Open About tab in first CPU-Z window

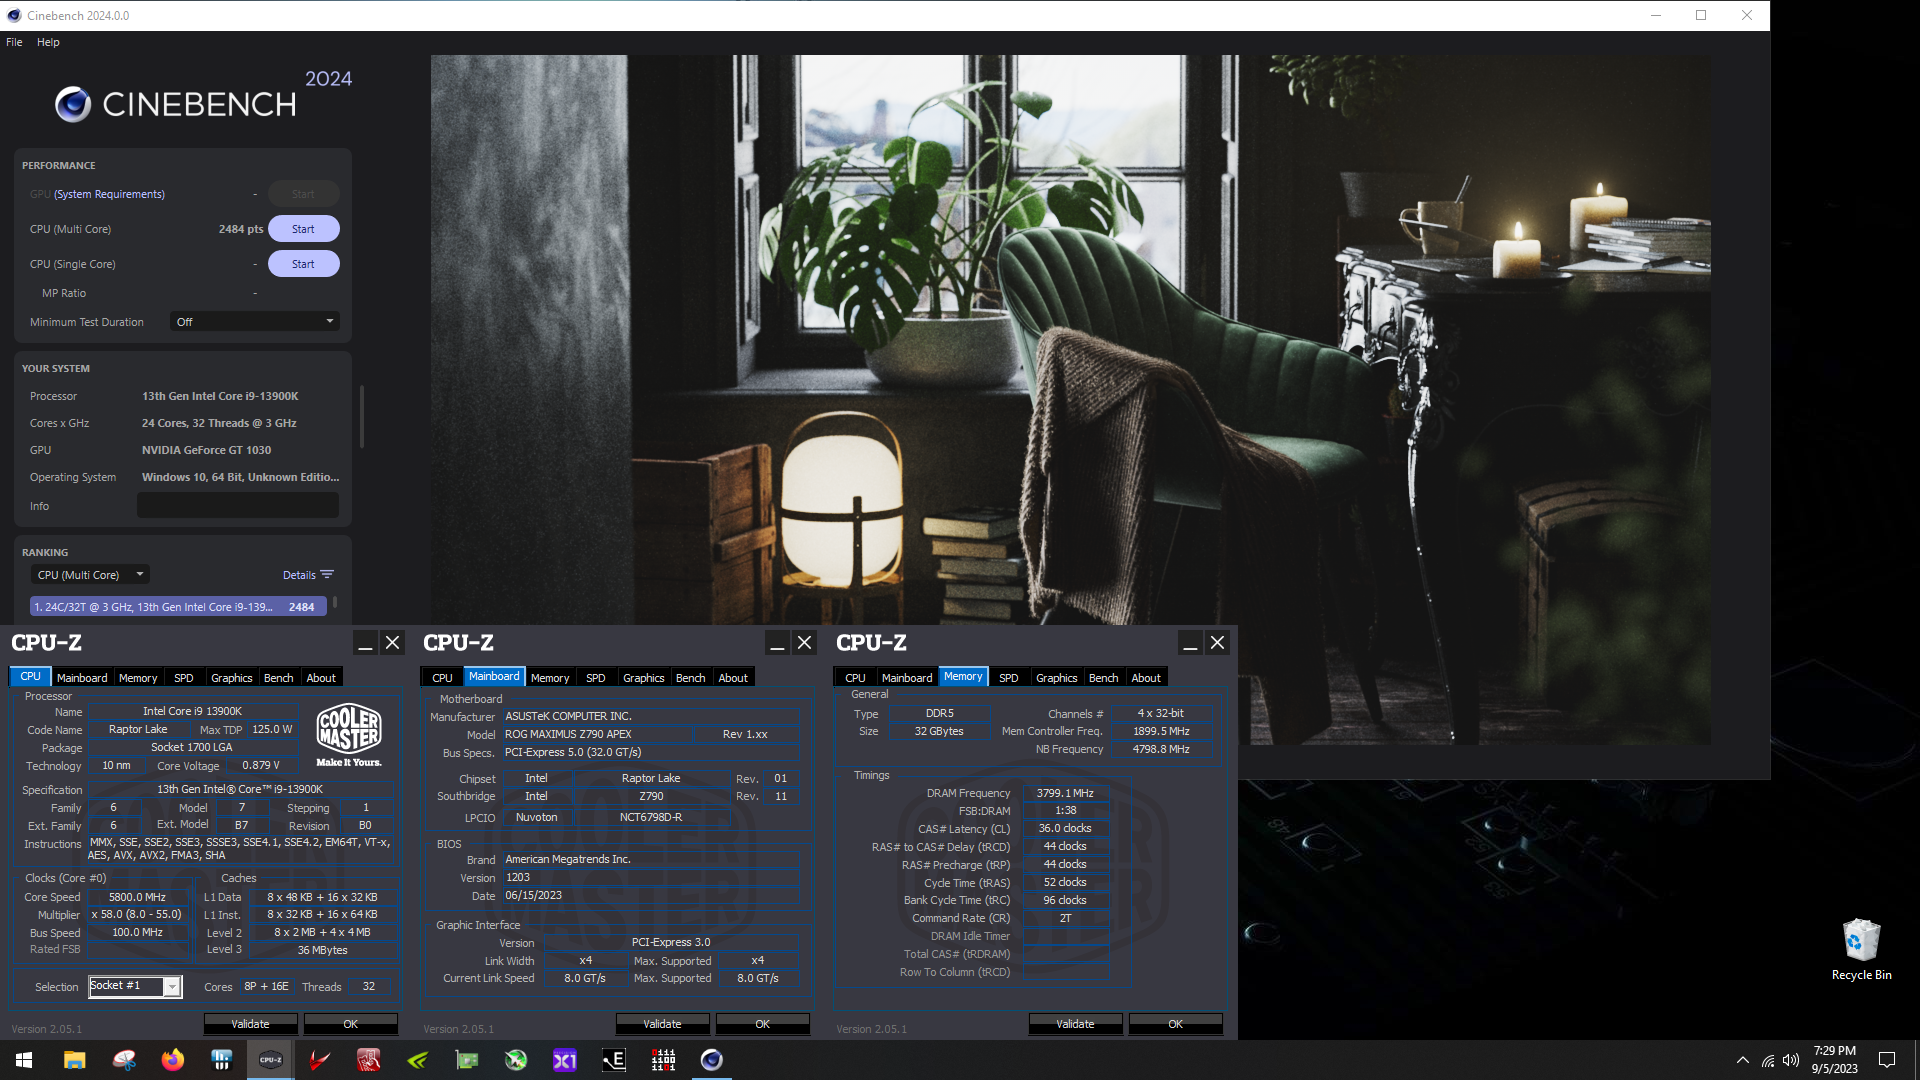coord(321,678)
